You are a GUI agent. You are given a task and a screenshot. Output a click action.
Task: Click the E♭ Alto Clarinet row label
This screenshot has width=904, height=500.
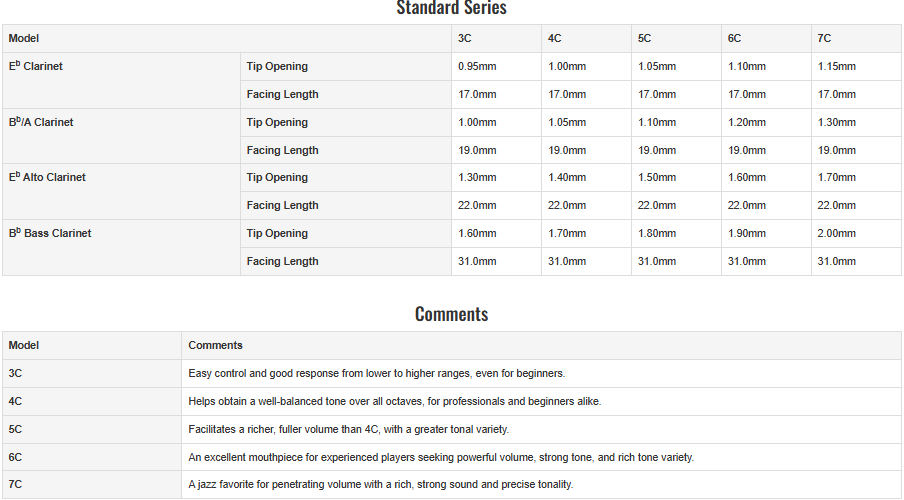coord(47,177)
